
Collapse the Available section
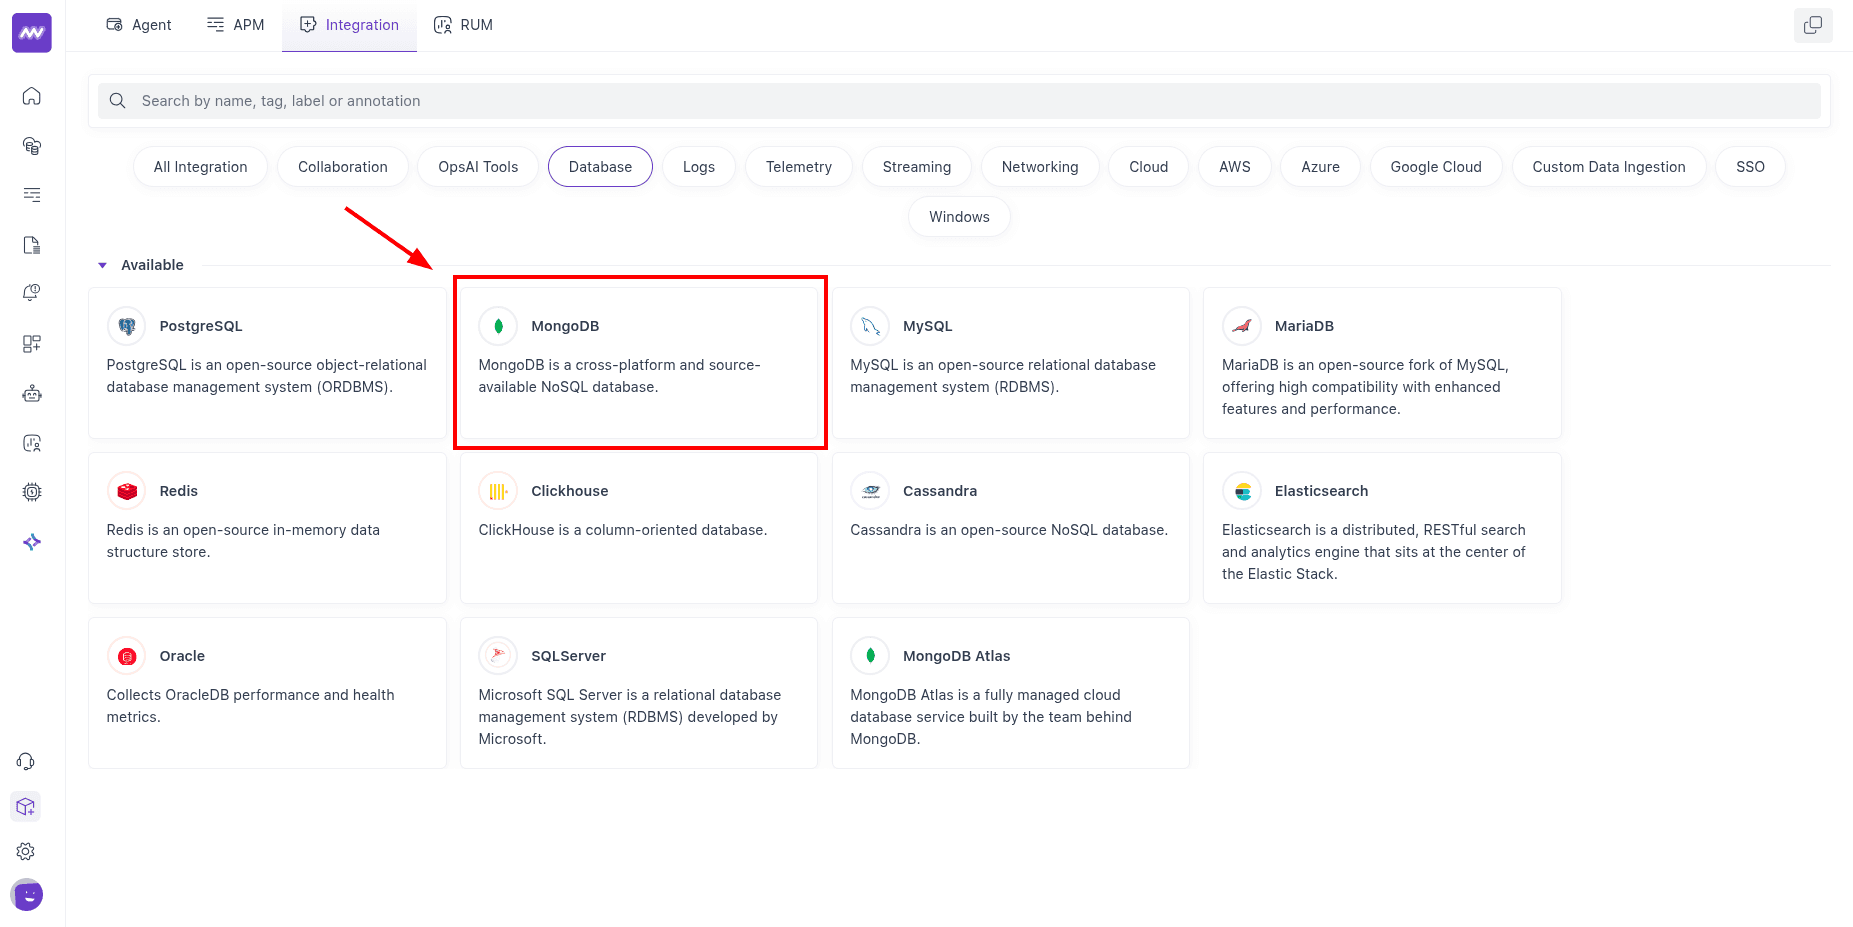coord(102,264)
